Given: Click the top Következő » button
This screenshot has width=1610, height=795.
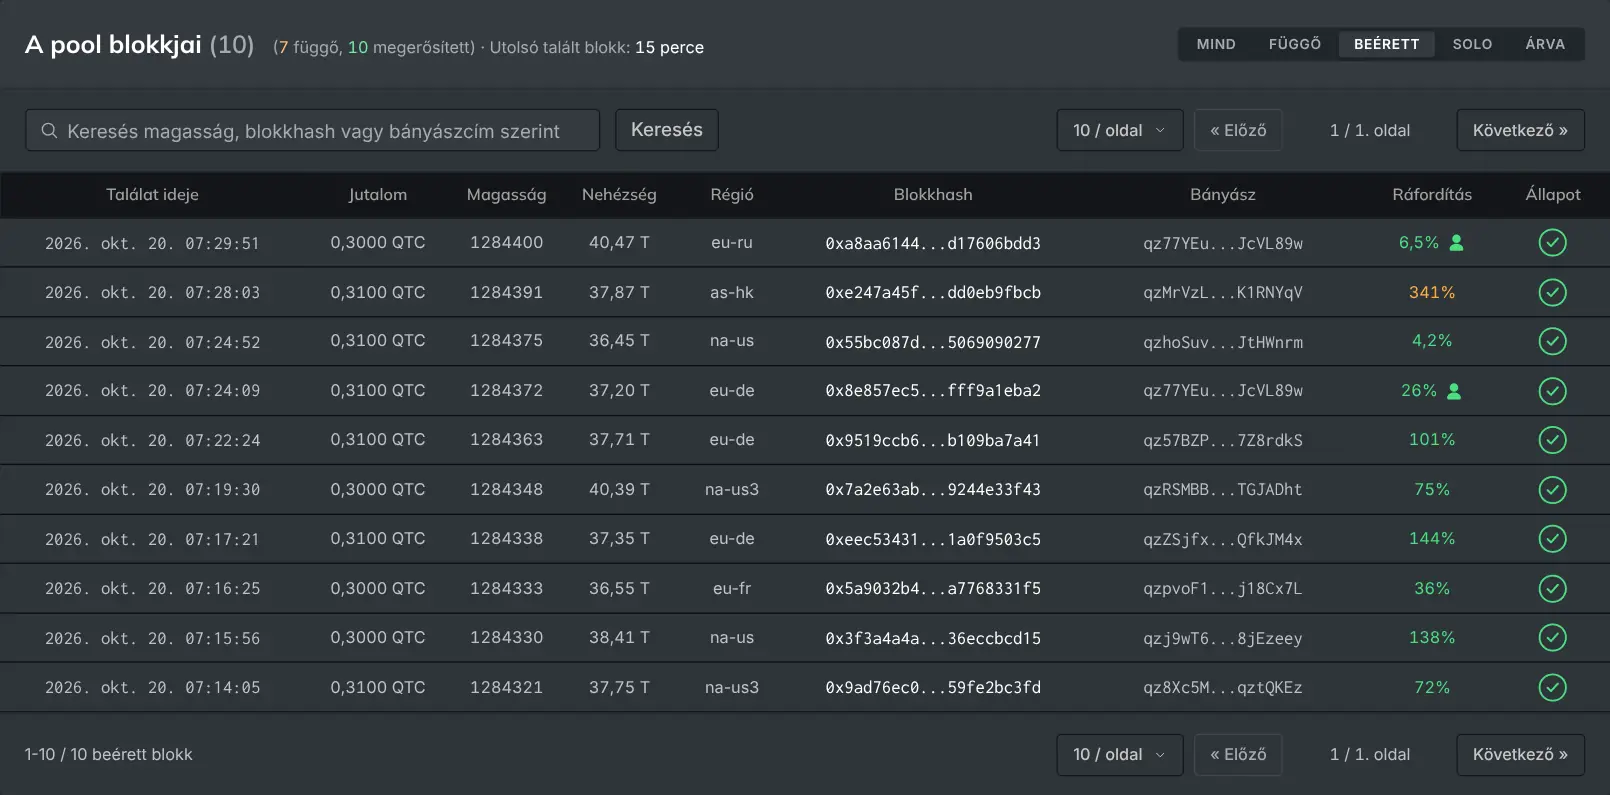Looking at the screenshot, I should 1520,130.
